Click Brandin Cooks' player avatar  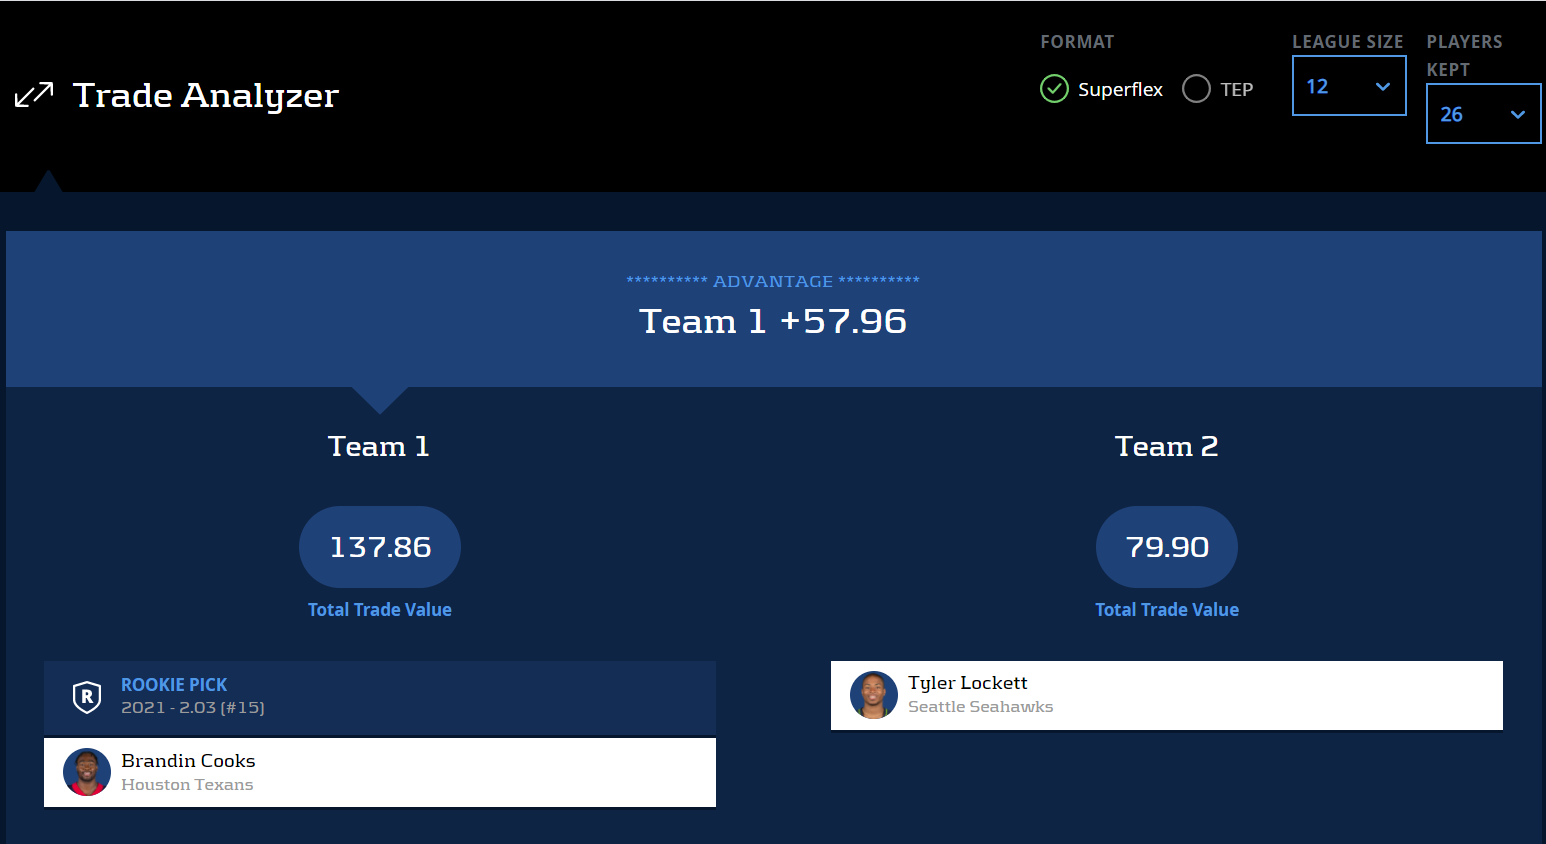click(x=87, y=772)
